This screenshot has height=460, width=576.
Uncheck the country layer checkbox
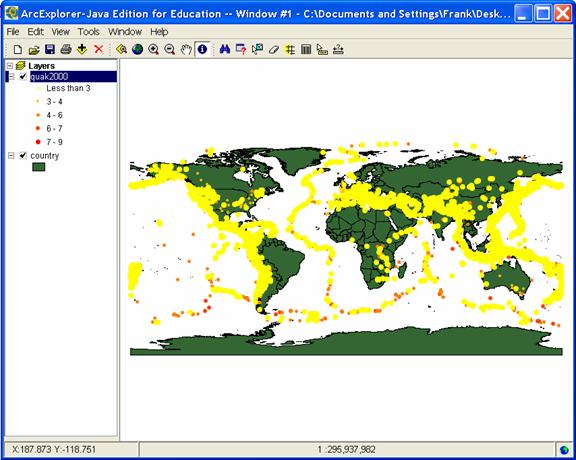[23, 155]
